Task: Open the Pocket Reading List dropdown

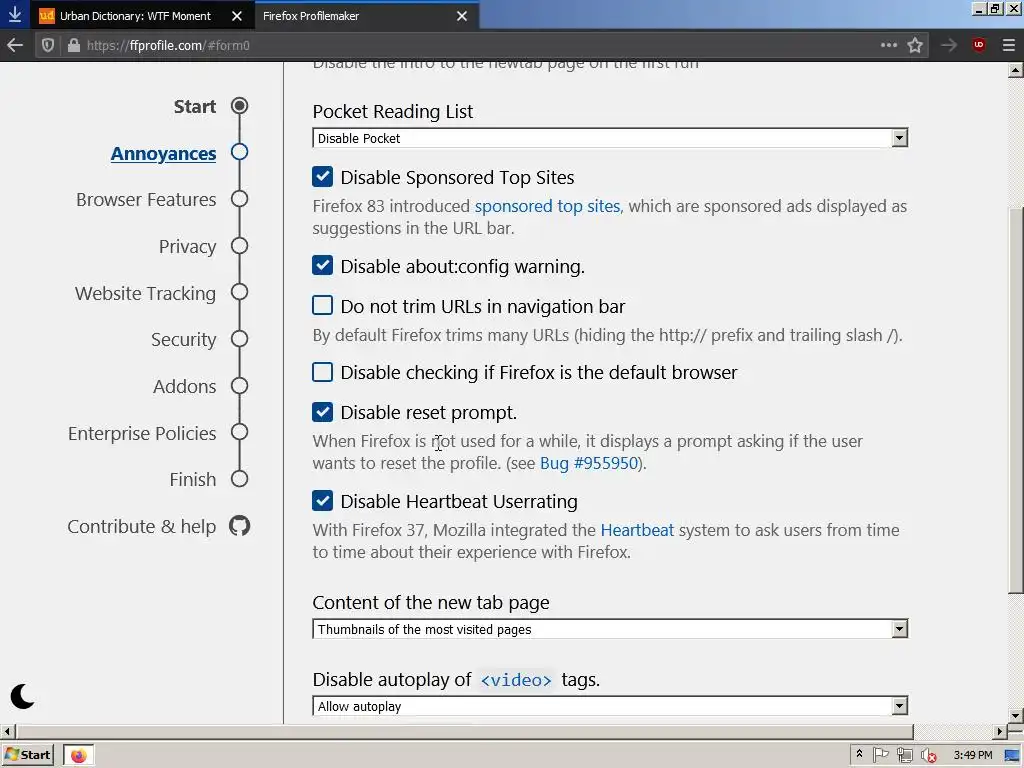Action: (x=610, y=138)
